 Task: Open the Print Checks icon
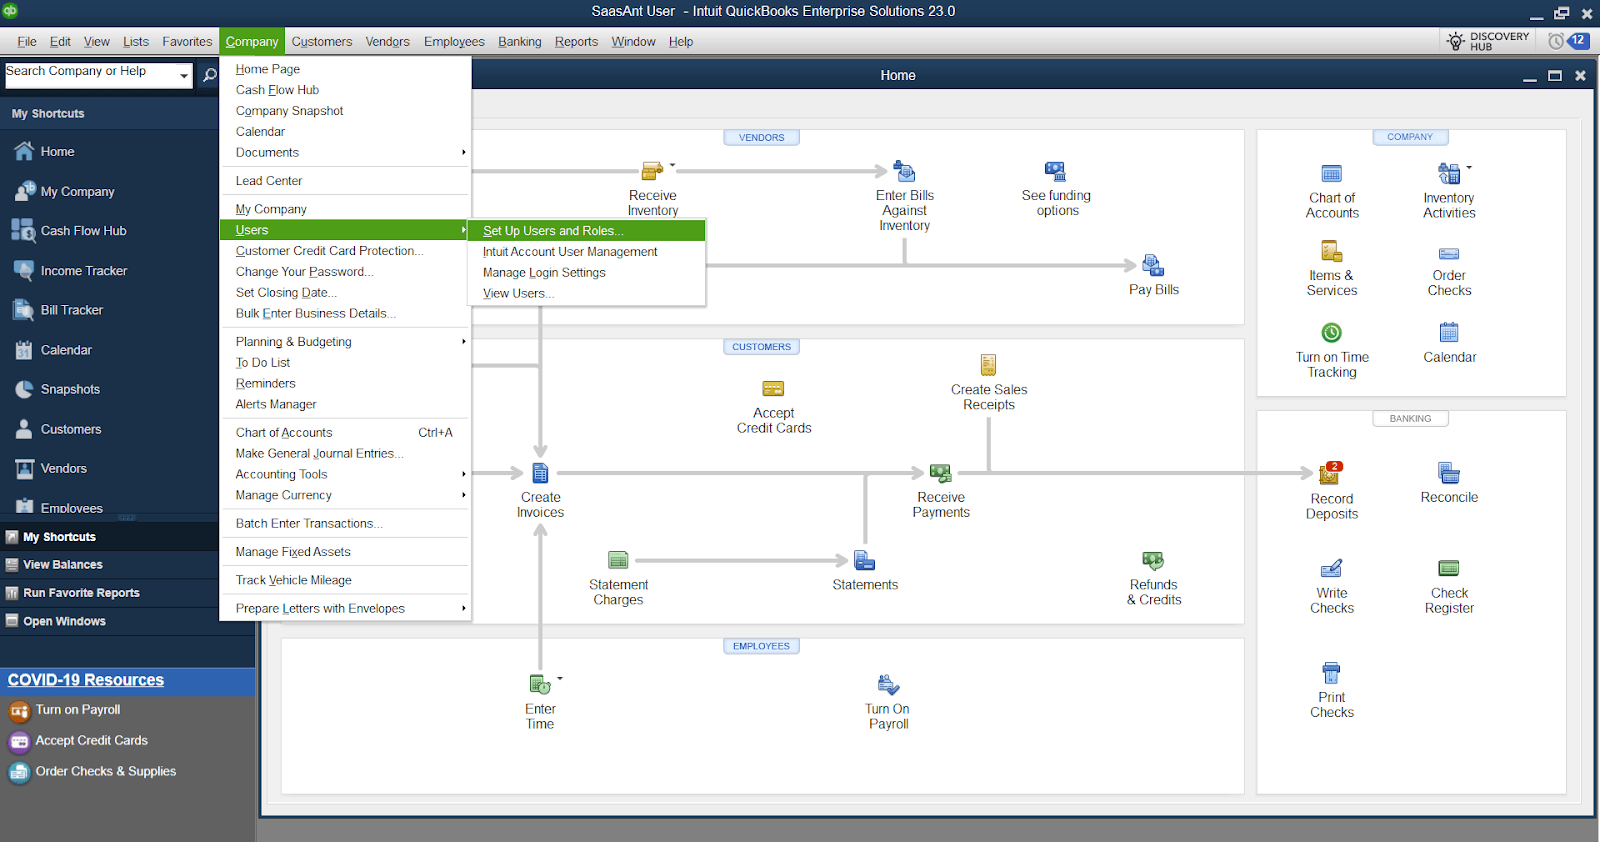1331,672
